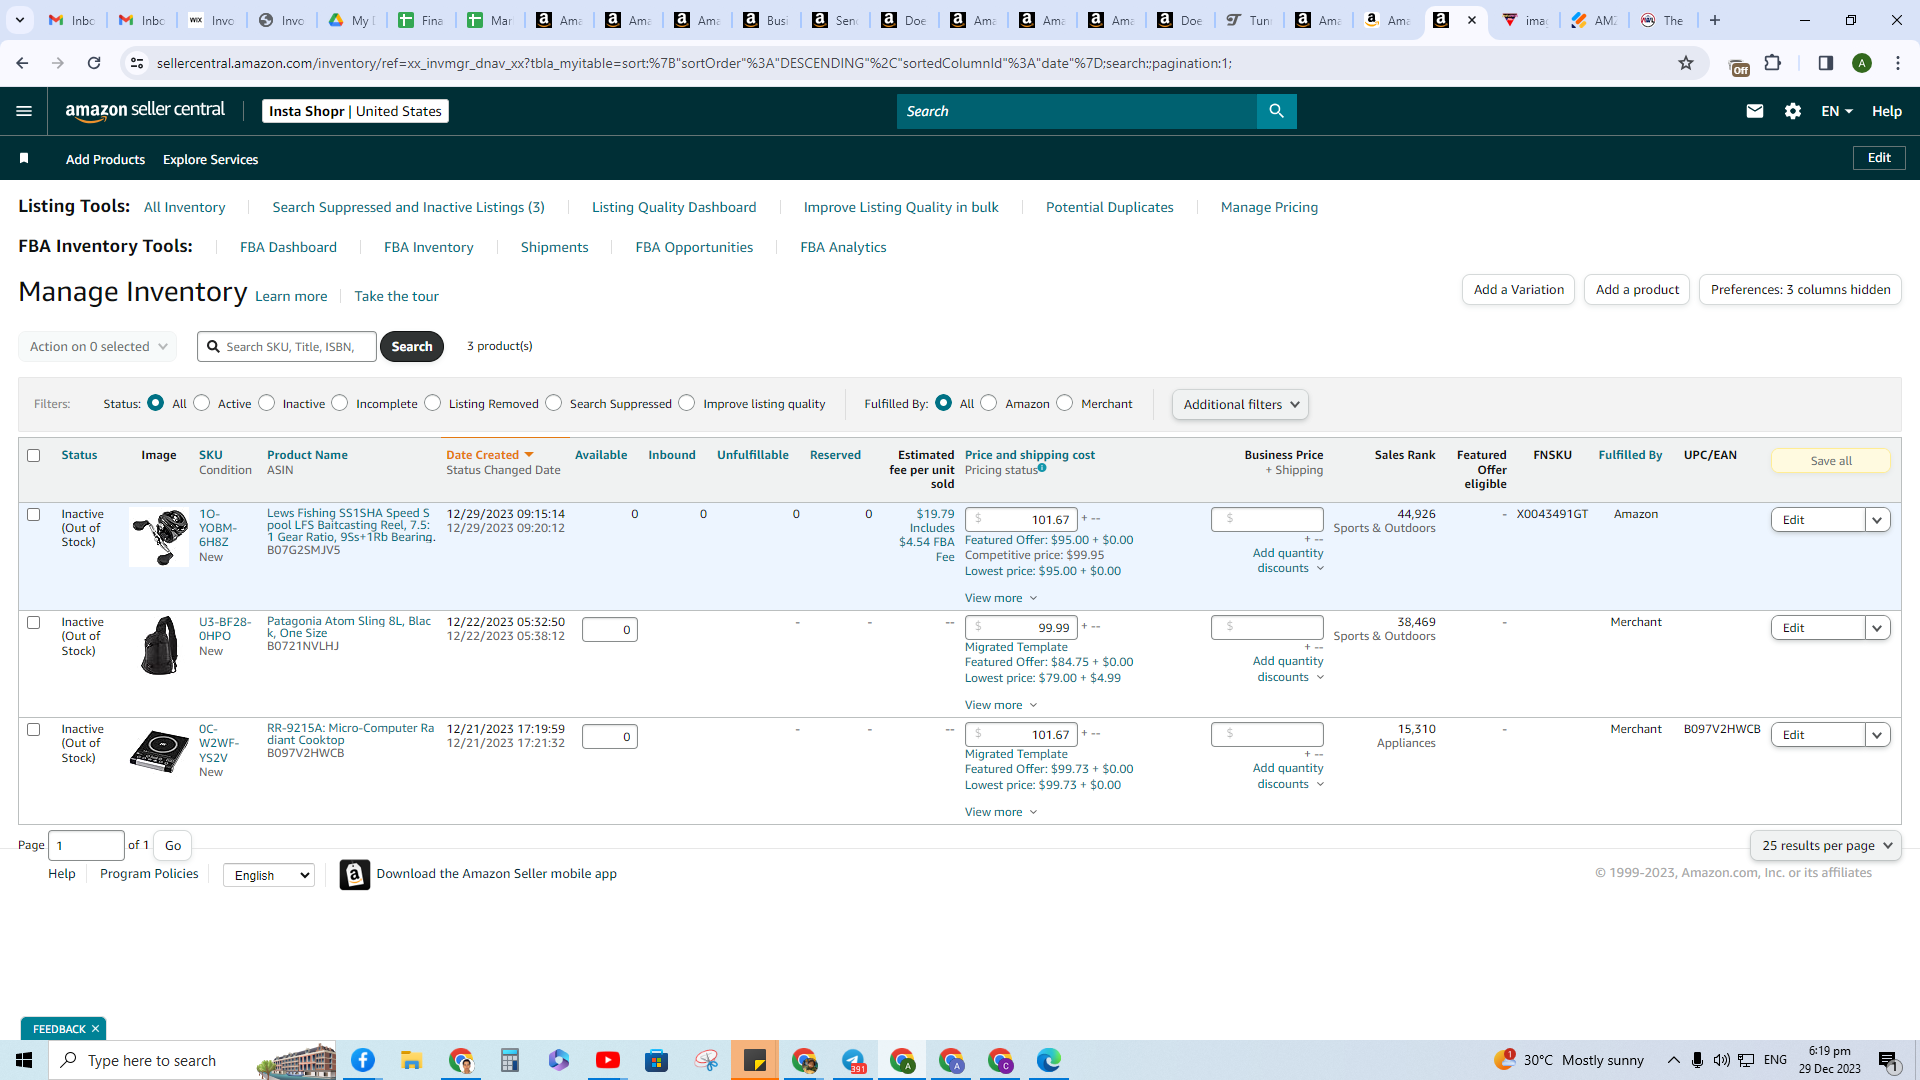Open Sticky Notes from the taskbar

click(x=755, y=1060)
